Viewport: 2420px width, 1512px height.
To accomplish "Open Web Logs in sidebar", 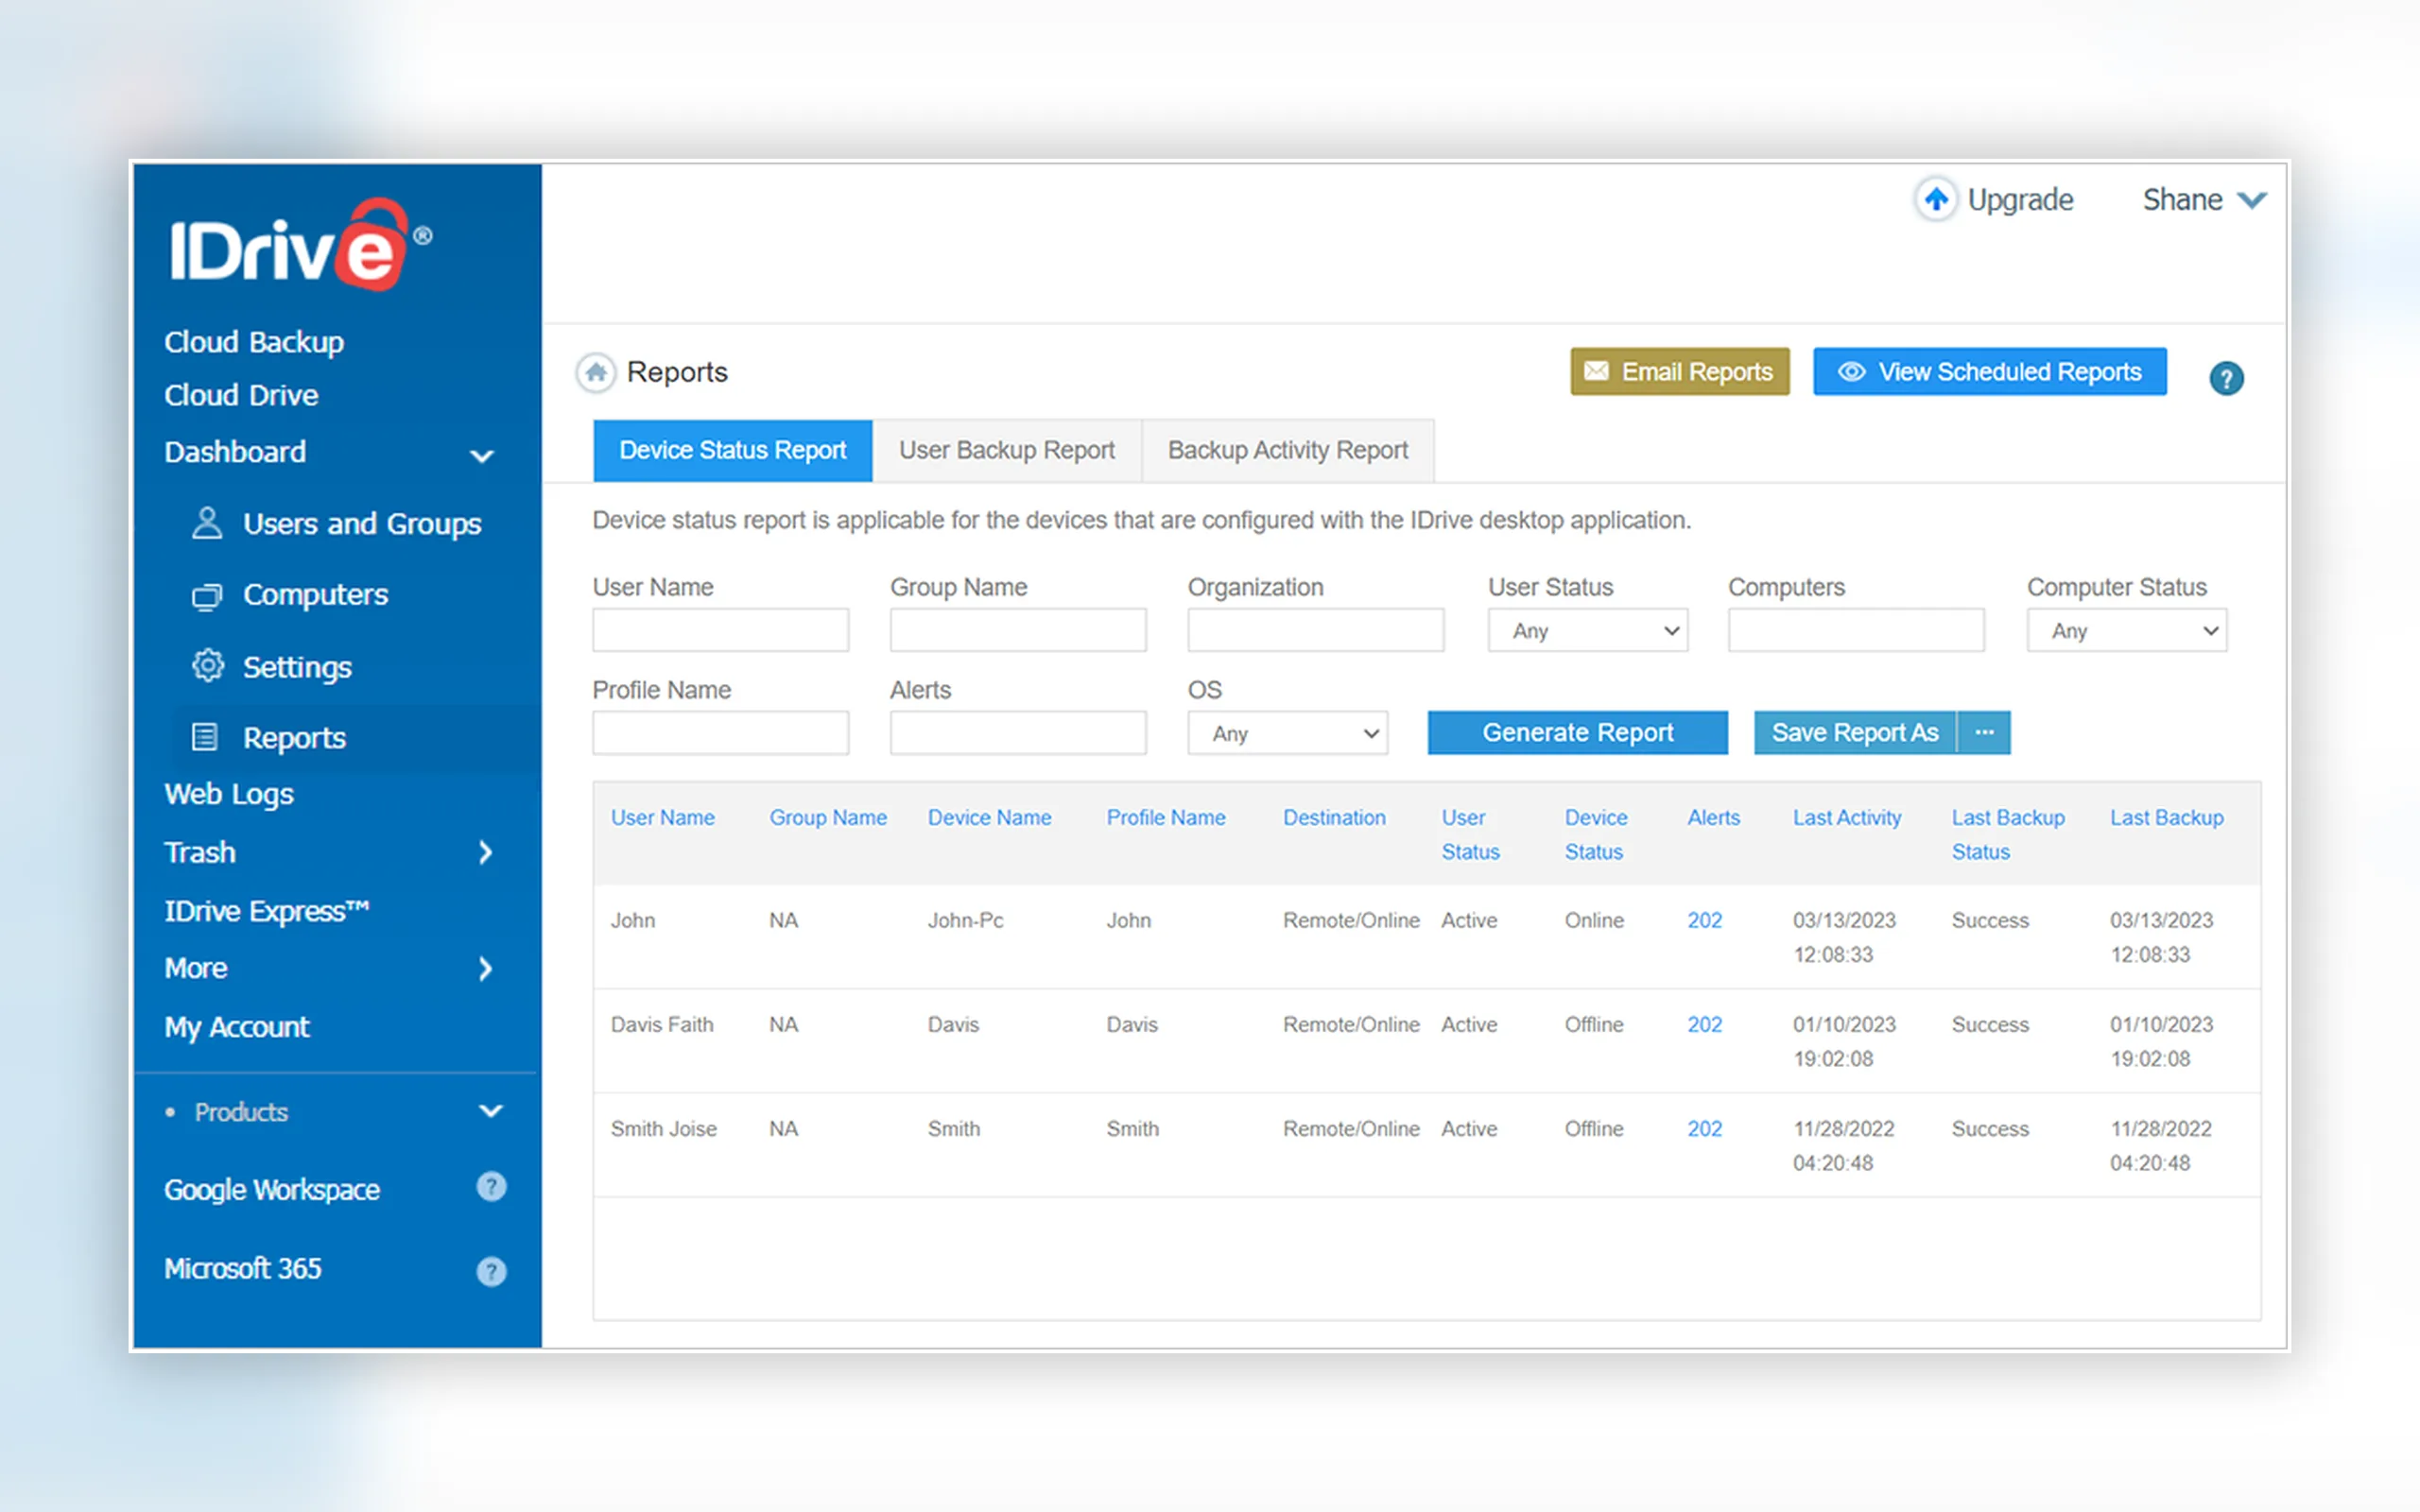I will [x=229, y=794].
